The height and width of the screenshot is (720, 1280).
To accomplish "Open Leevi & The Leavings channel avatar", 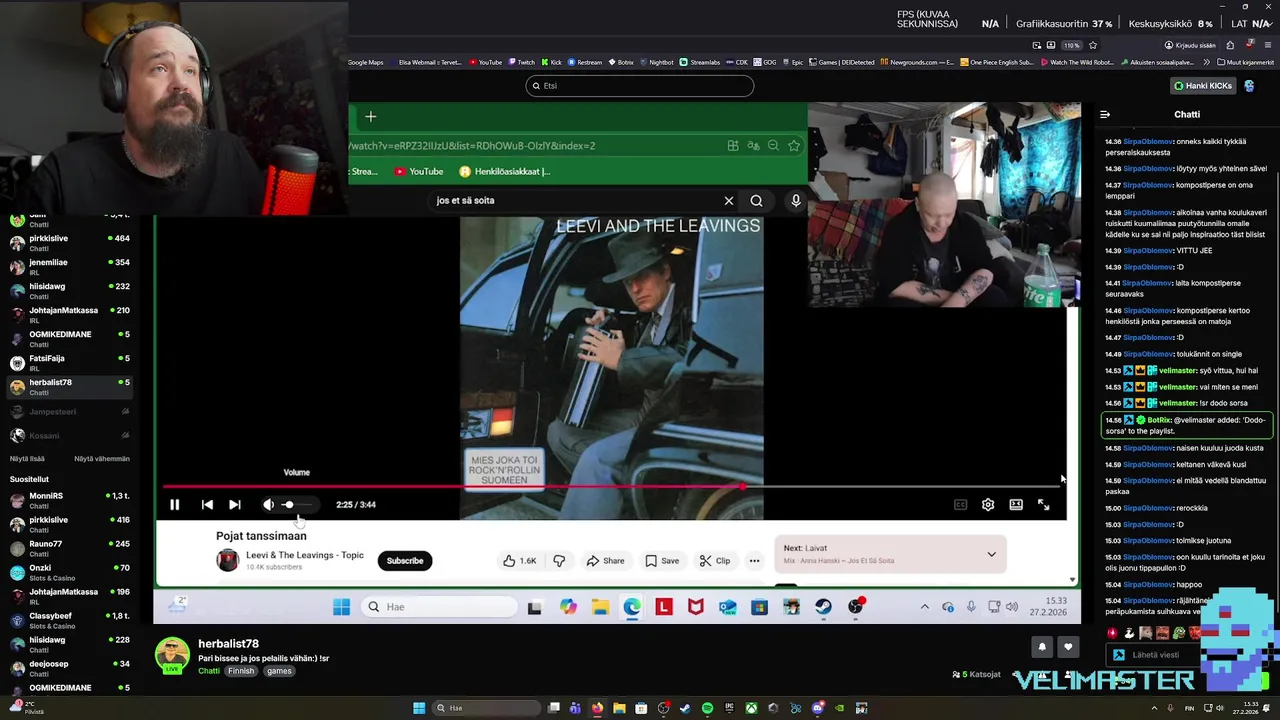I will (x=228, y=561).
